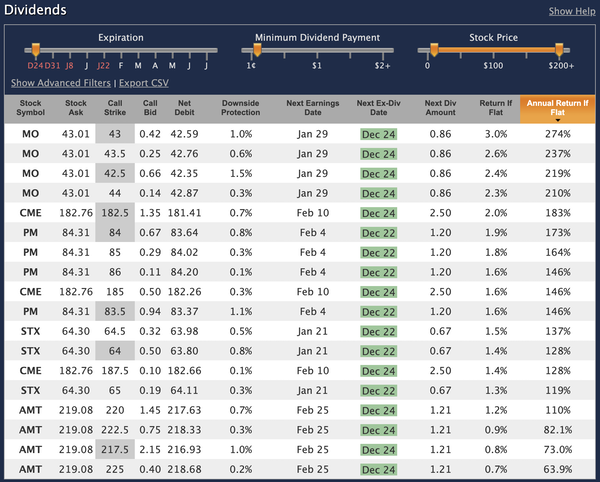
Task: Click call strike 222.5 for AMT
Action: pyautogui.click(x=115, y=430)
